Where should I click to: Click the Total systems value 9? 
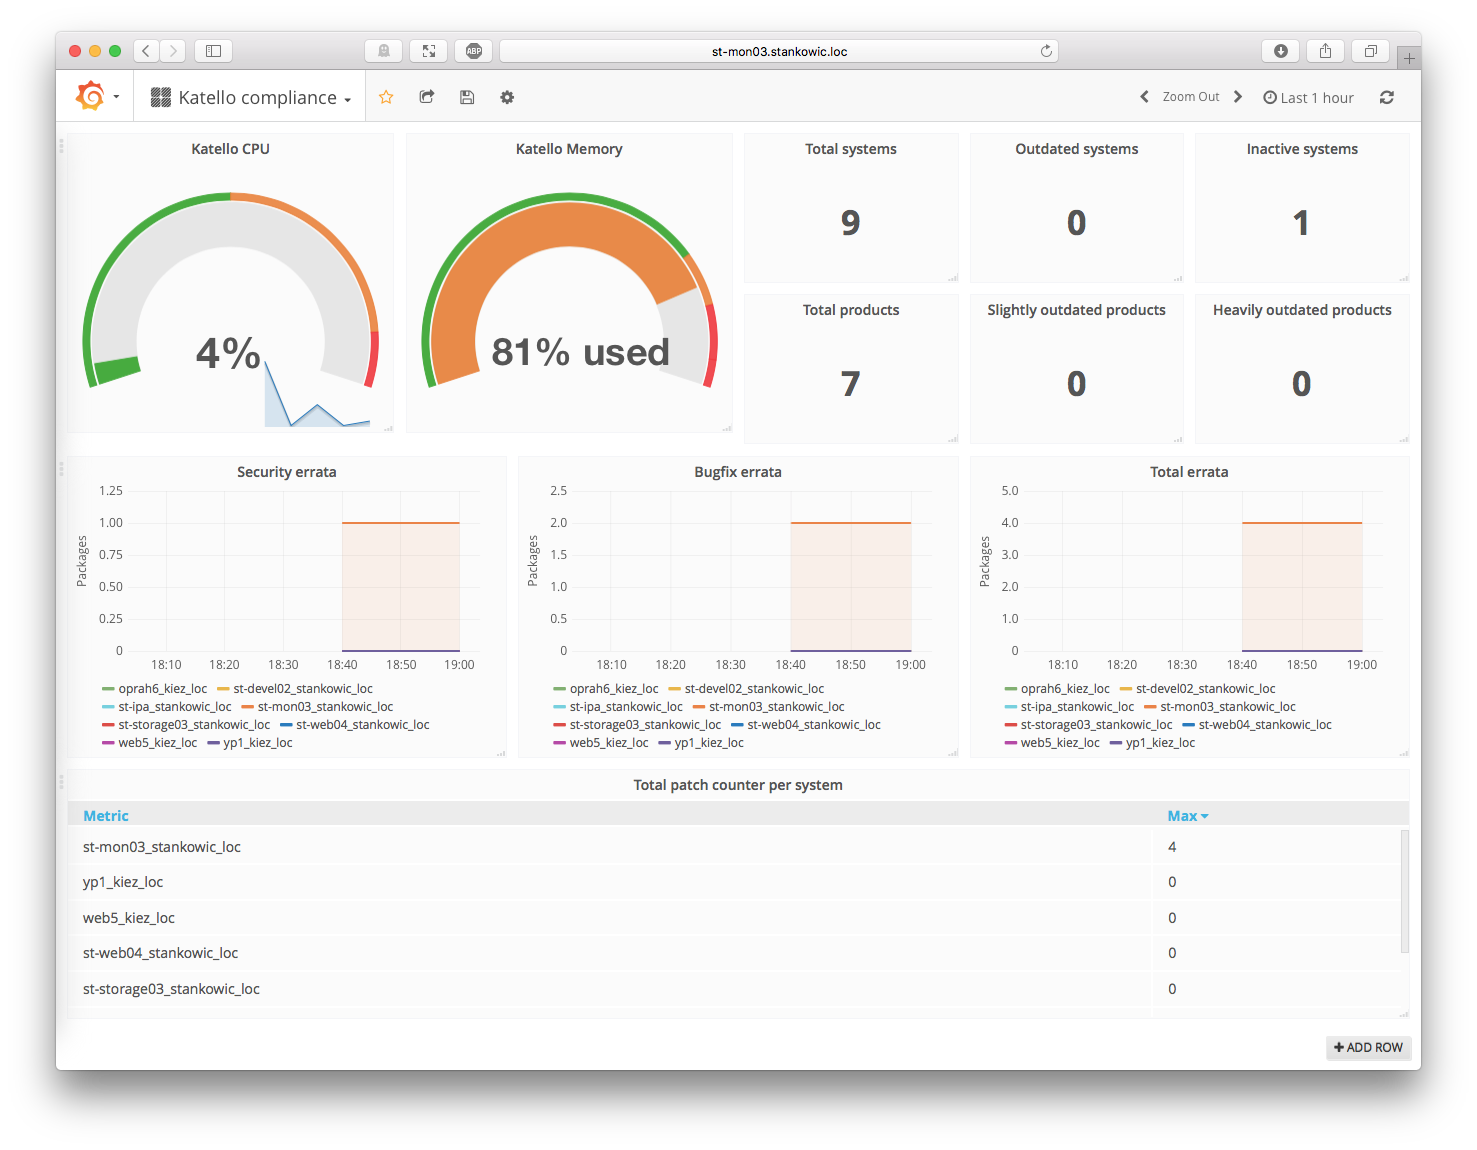(x=851, y=222)
